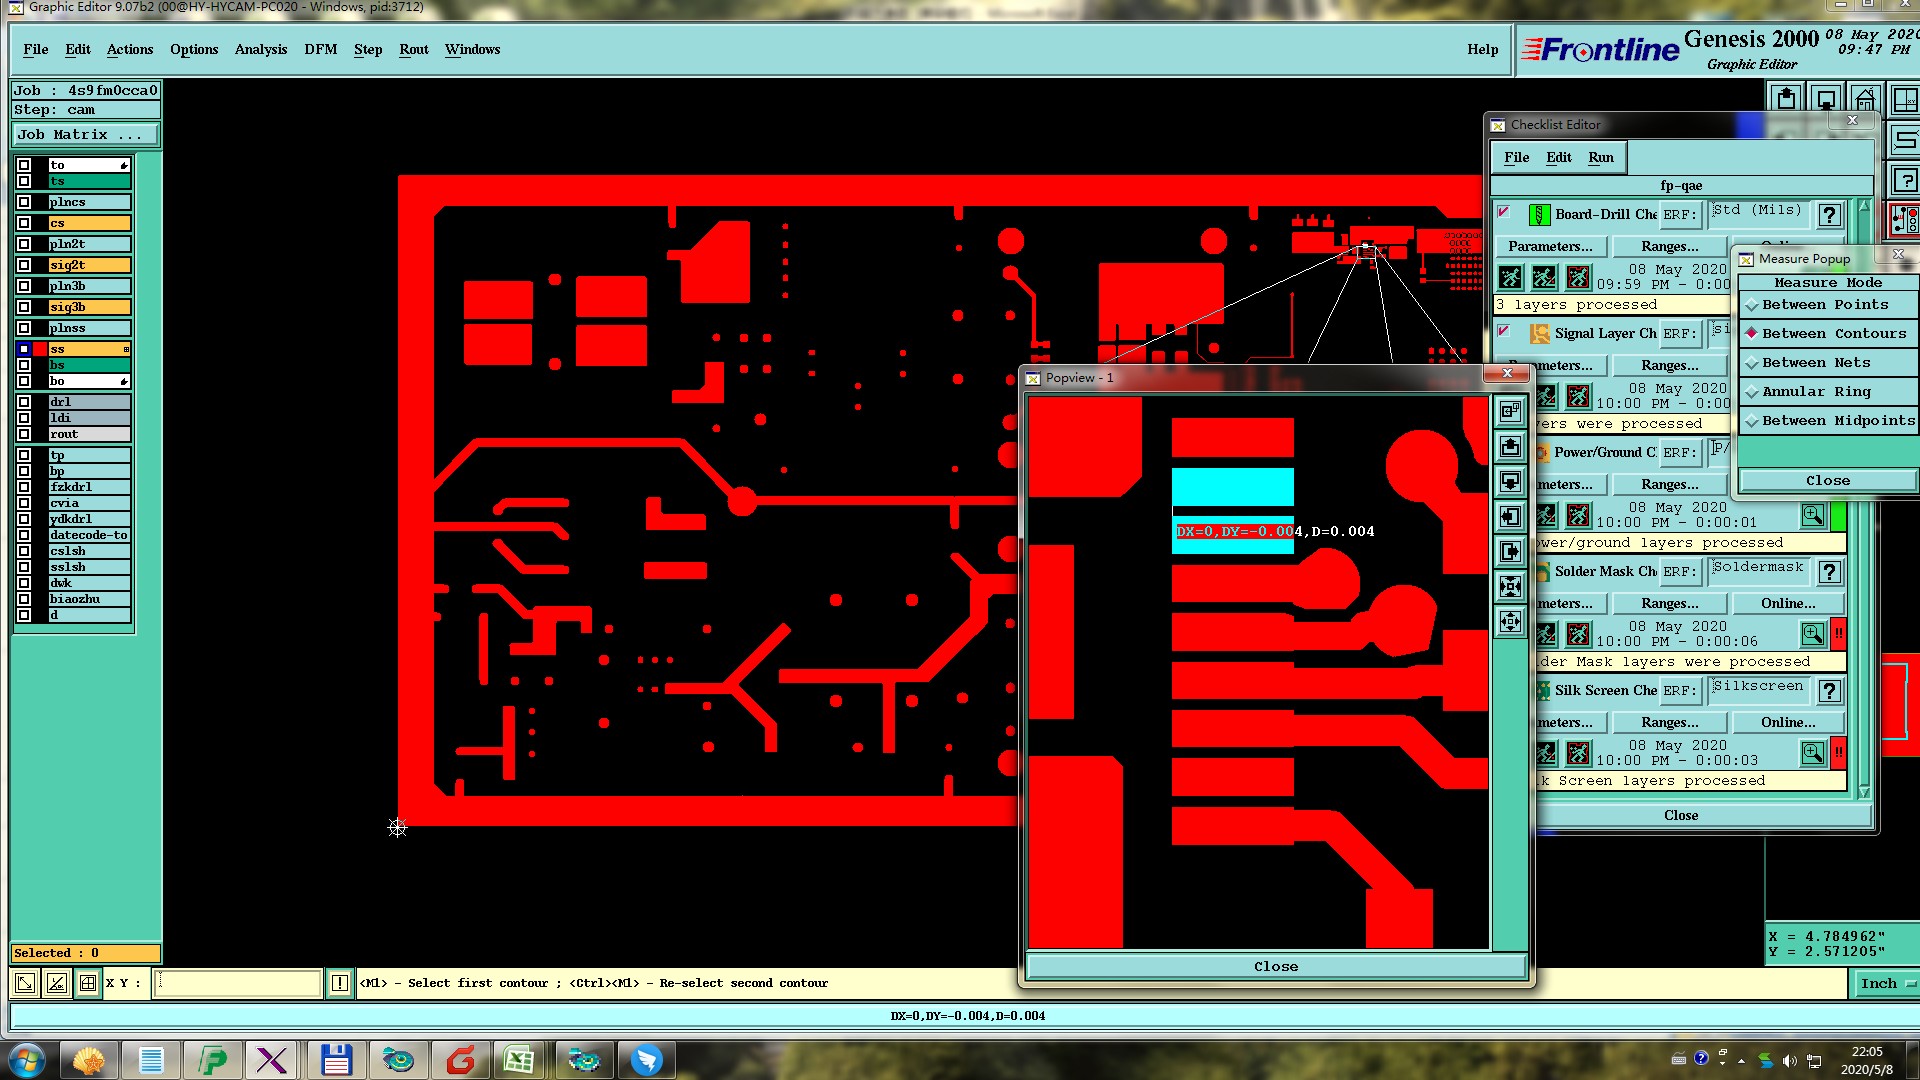Toggle the Signal Layer Check checkbox
This screenshot has height=1080, width=1920.
(1503, 331)
